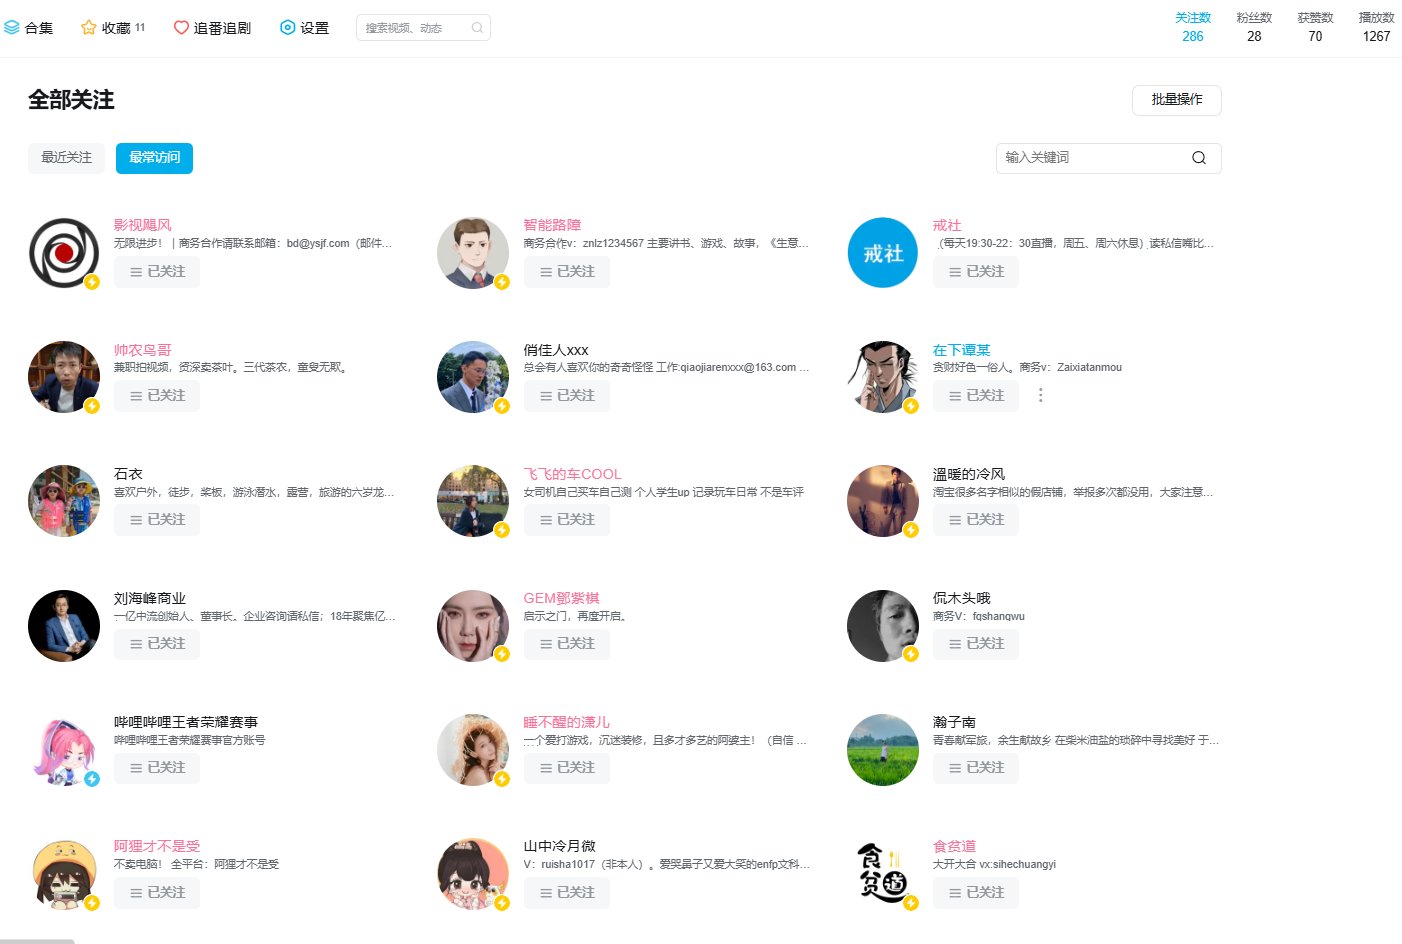Expand 已关注 options for GEM鄧紫棋
The height and width of the screenshot is (944, 1402).
click(567, 644)
